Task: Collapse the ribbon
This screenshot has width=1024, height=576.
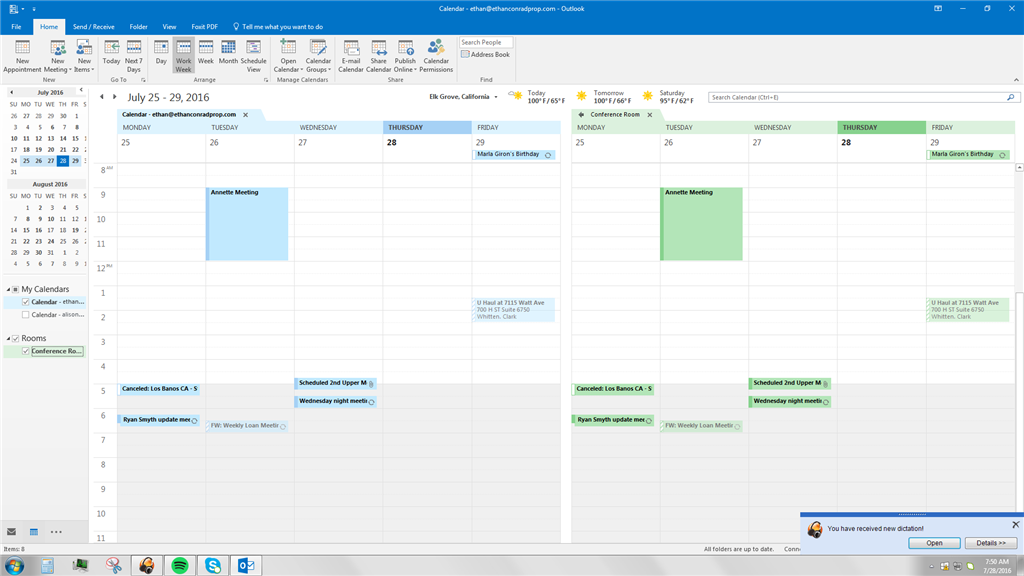Action: click(1016, 80)
